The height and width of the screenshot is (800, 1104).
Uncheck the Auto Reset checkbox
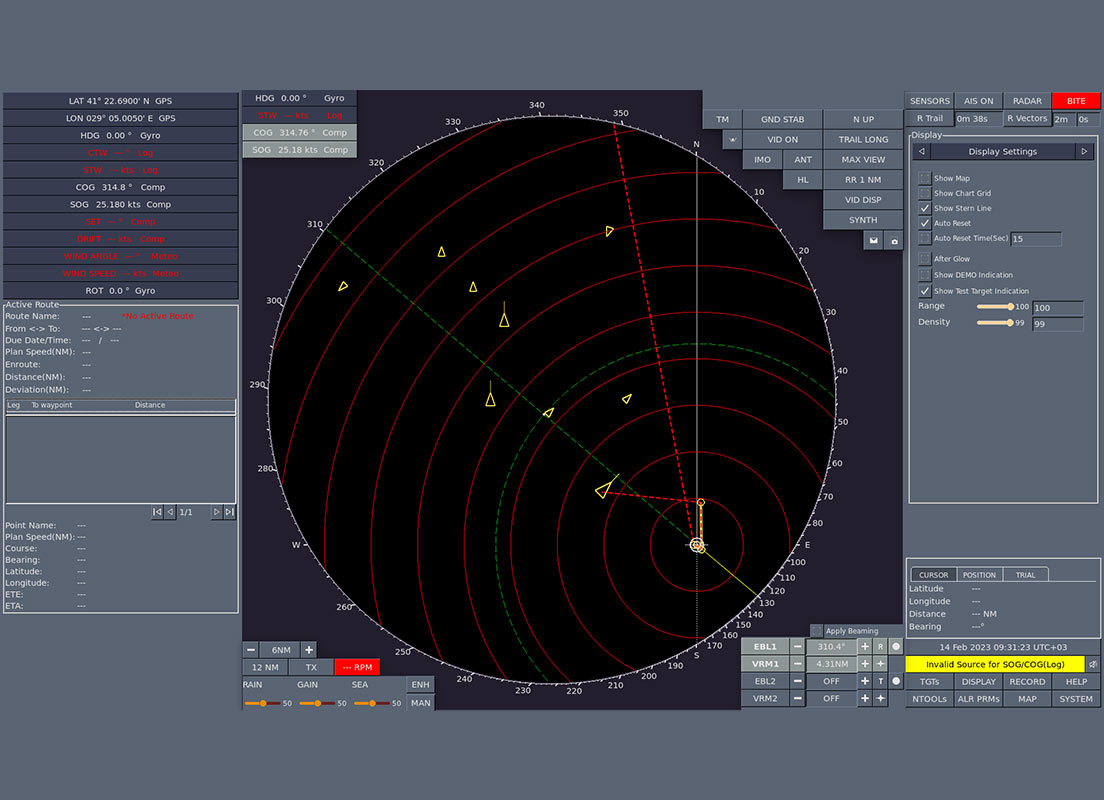click(x=924, y=223)
